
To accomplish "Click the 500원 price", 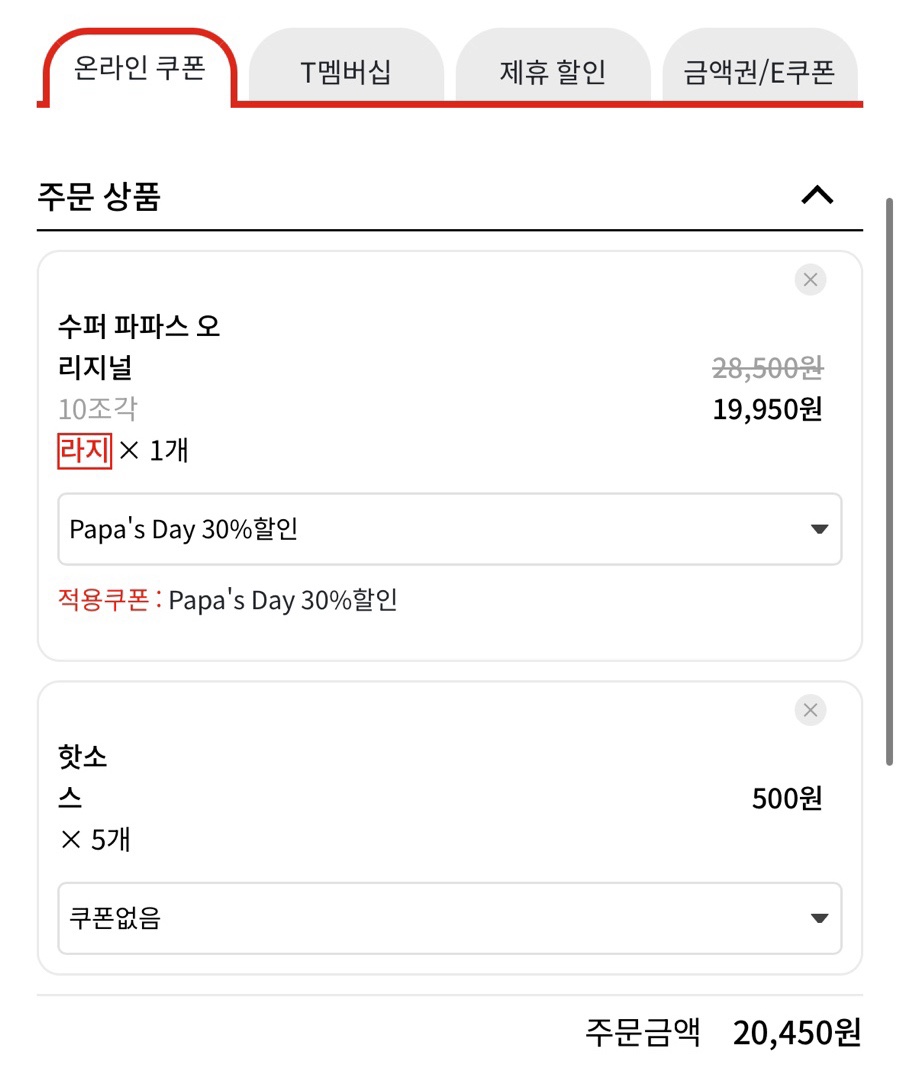I will [x=787, y=798].
